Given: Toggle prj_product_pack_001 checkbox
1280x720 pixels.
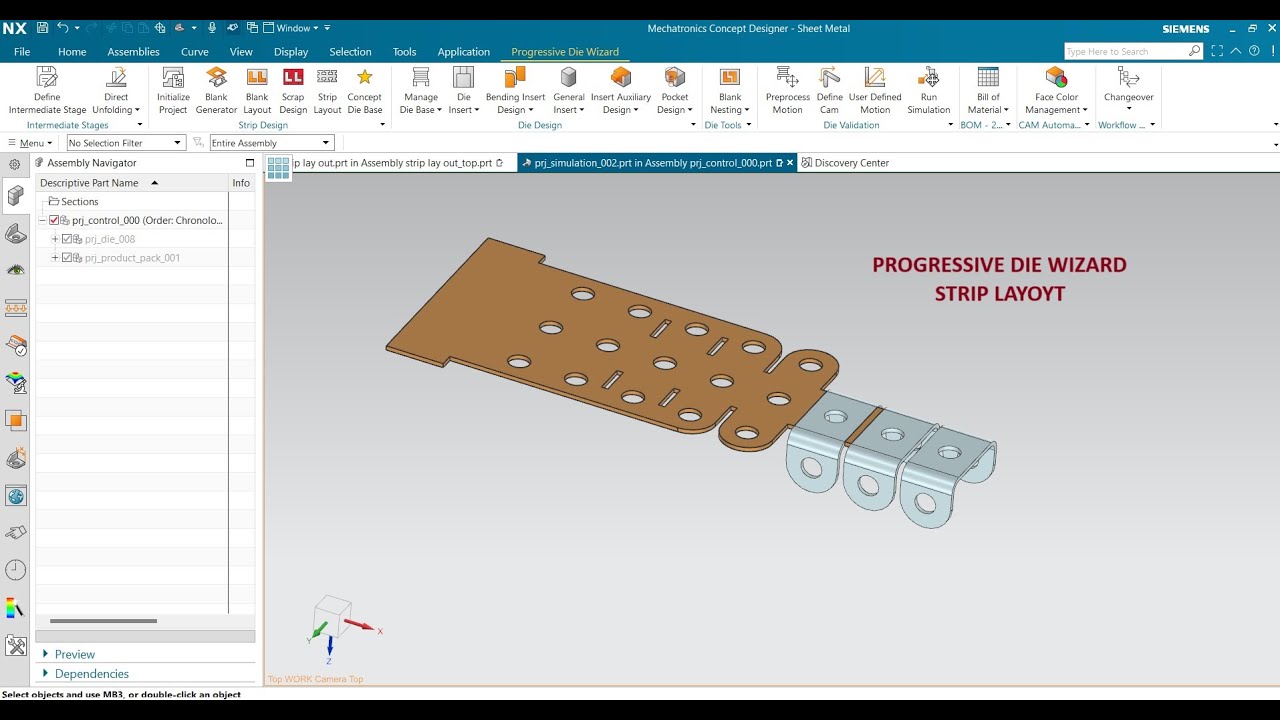Looking at the screenshot, I should coord(67,258).
